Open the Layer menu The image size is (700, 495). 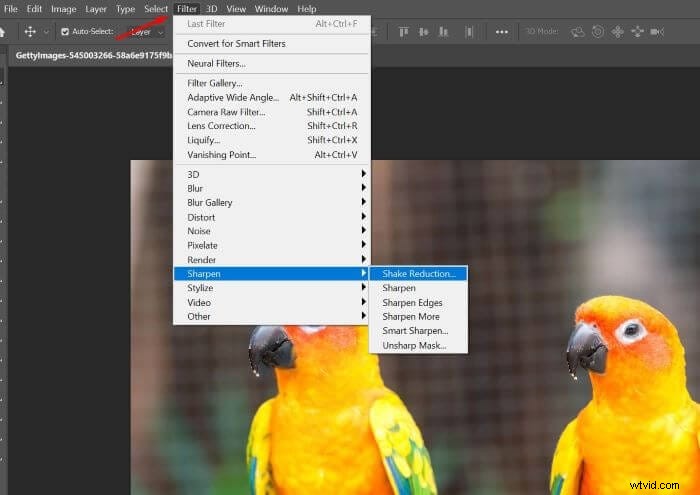click(x=96, y=8)
